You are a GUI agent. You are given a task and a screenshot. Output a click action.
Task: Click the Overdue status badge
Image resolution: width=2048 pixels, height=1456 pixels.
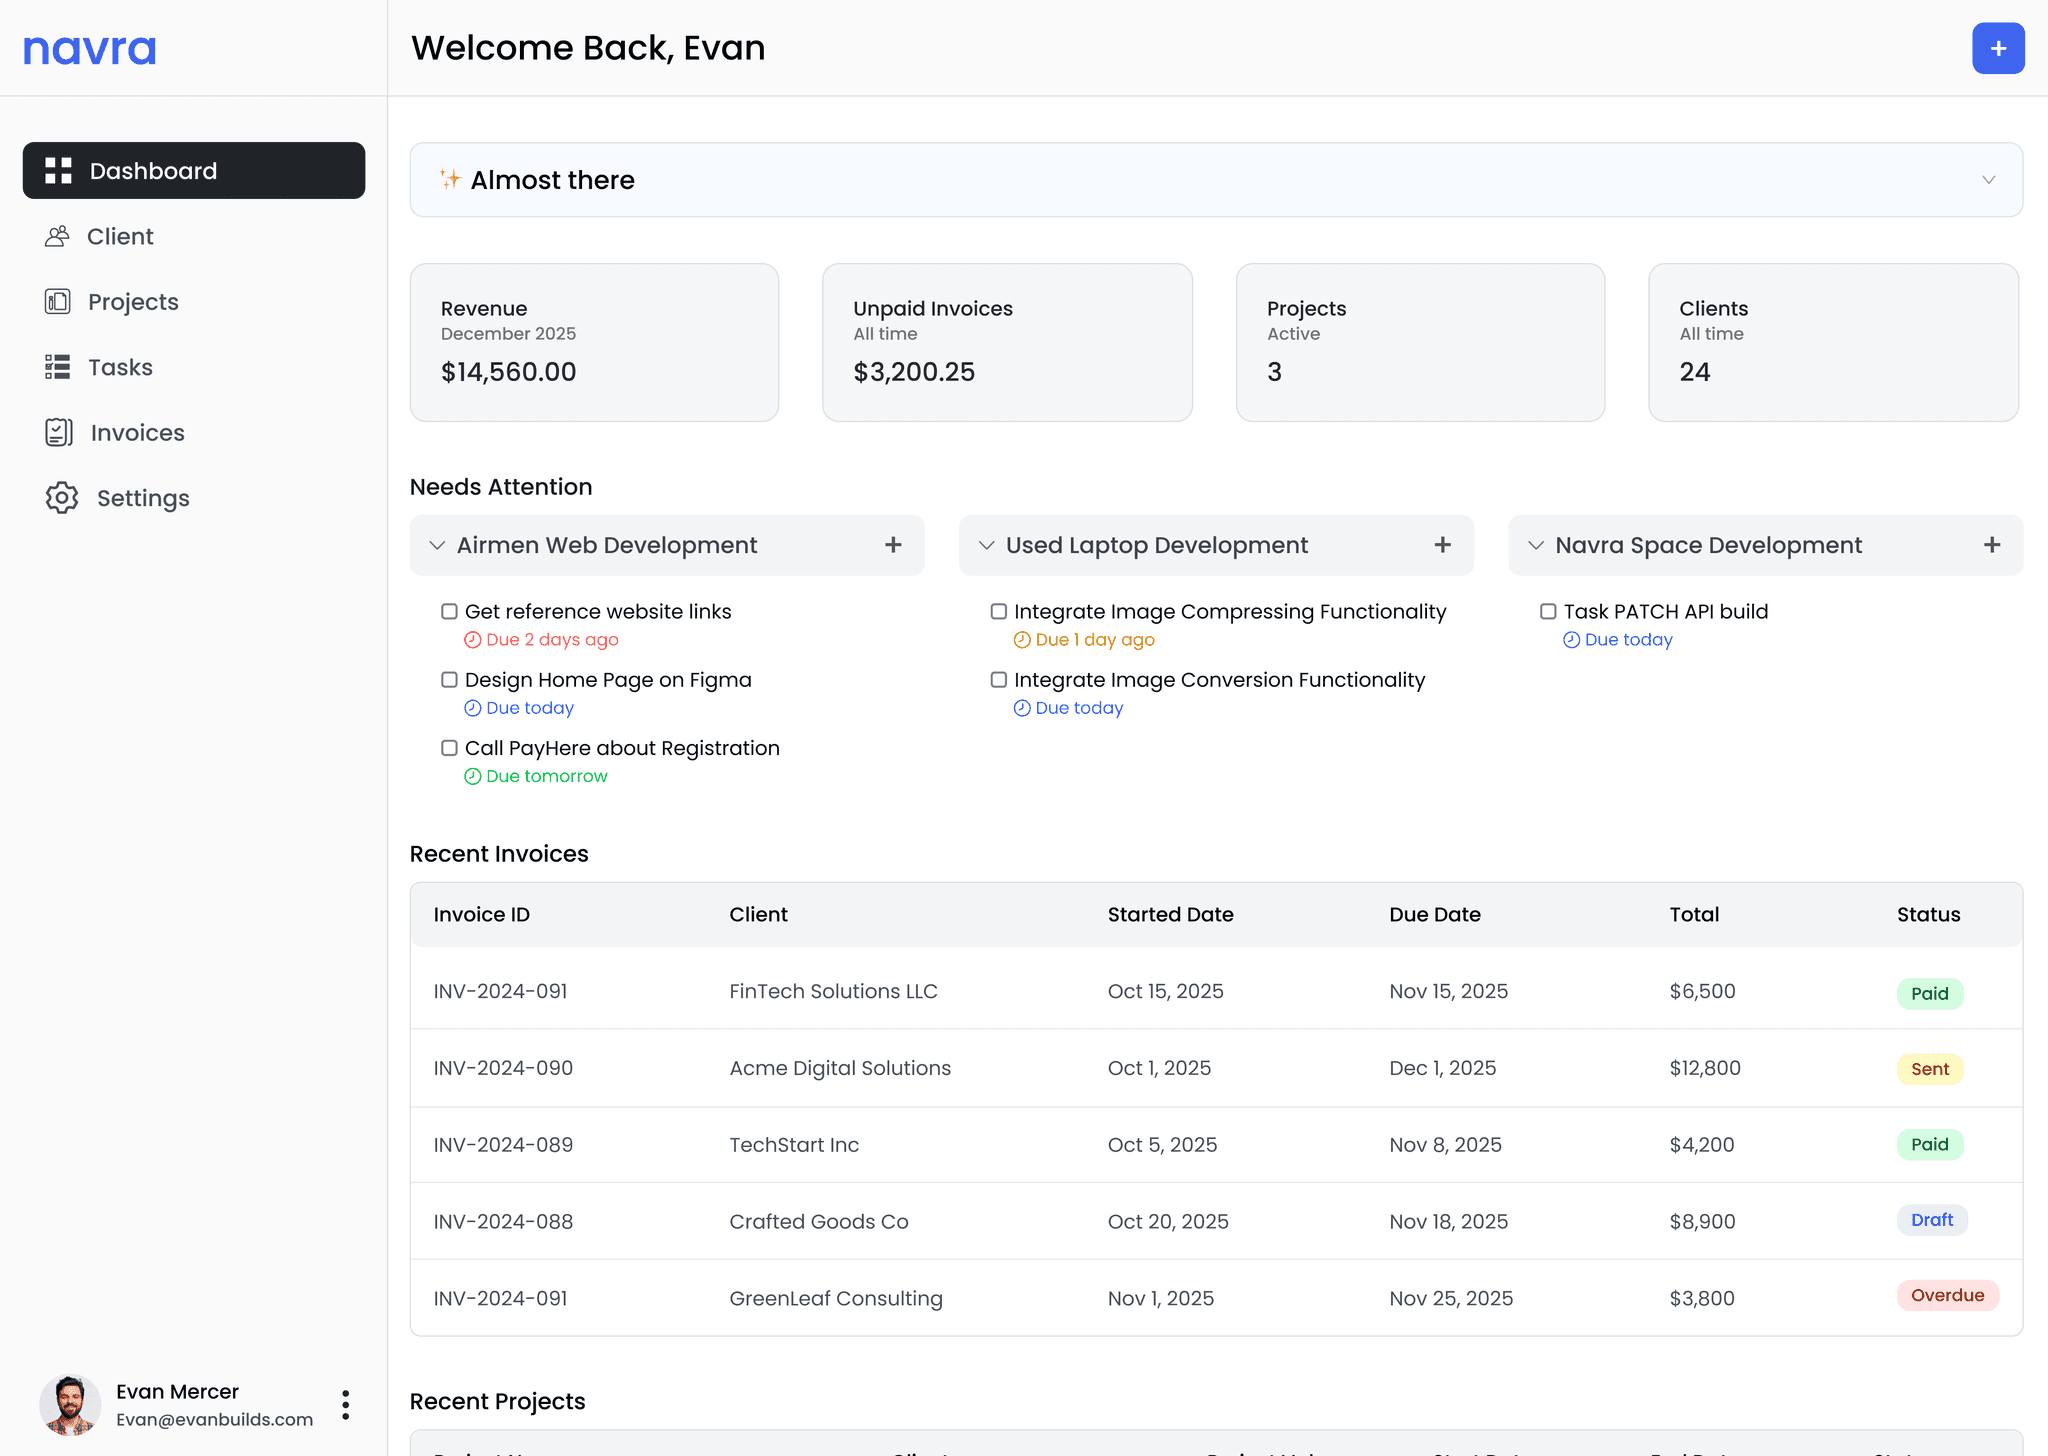[1946, 1295]
